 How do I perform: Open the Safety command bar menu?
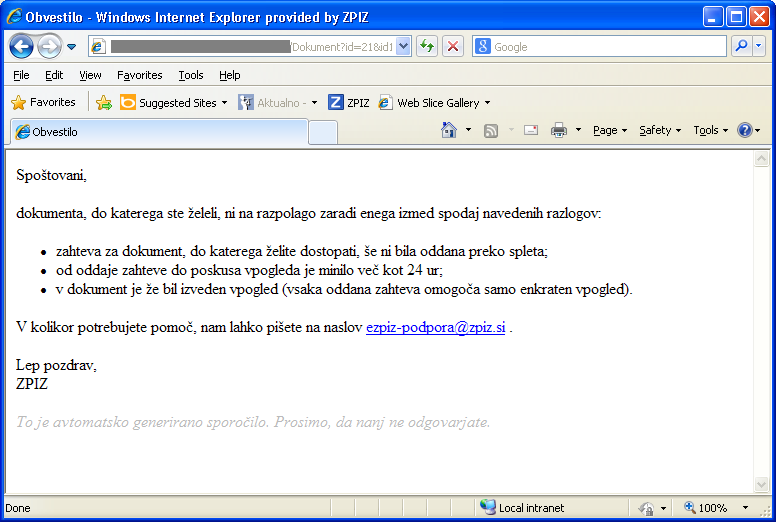(x=660, y=130)
